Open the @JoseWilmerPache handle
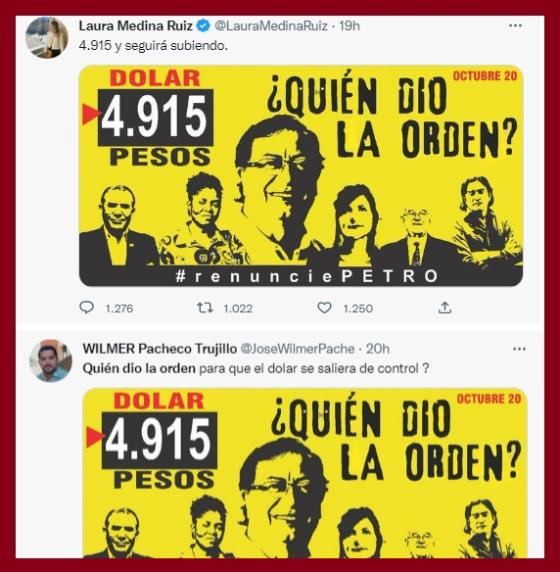The image size is (560, 572). click(297, 349)
